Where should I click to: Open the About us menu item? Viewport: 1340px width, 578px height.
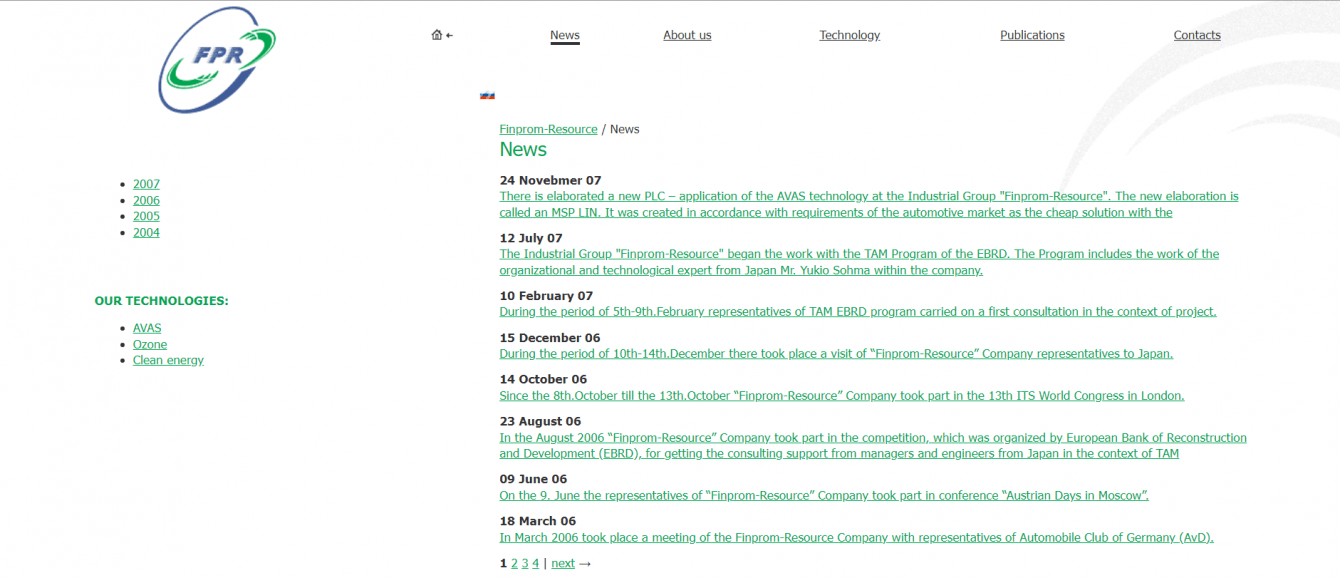687,35
